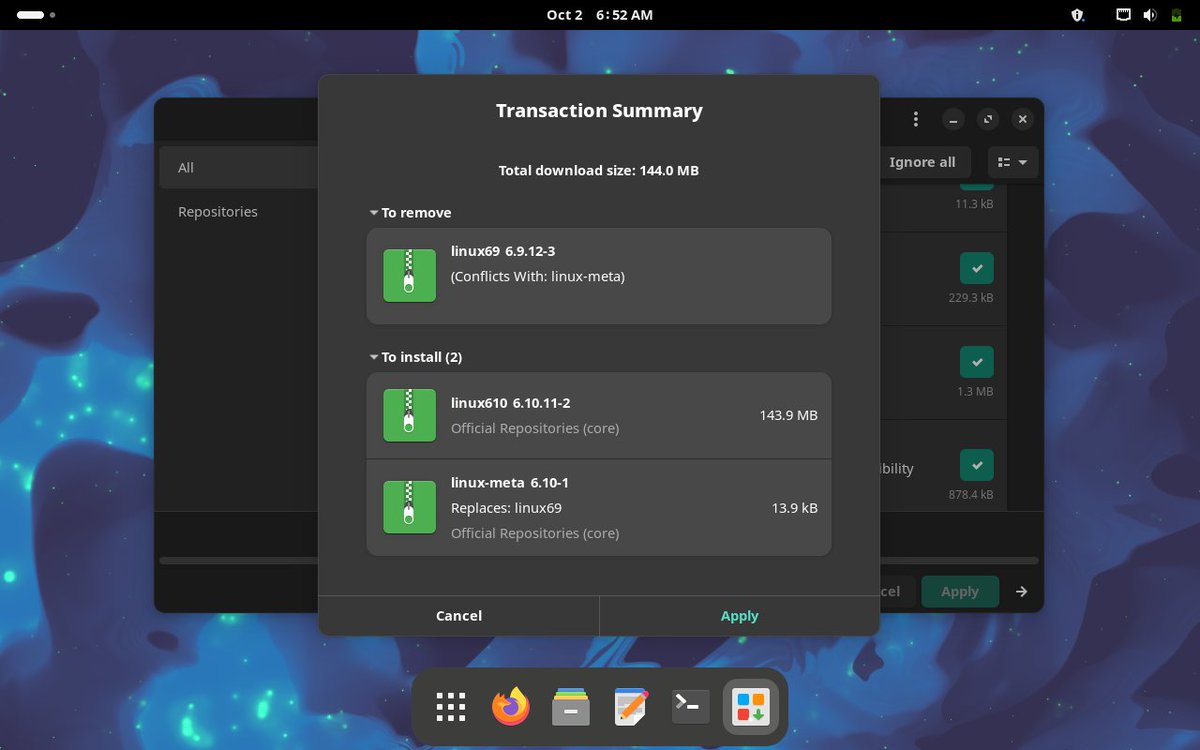Click the linux-meta package archive icon
This screenshot has height=750, width=1200.
pos(409,507)
